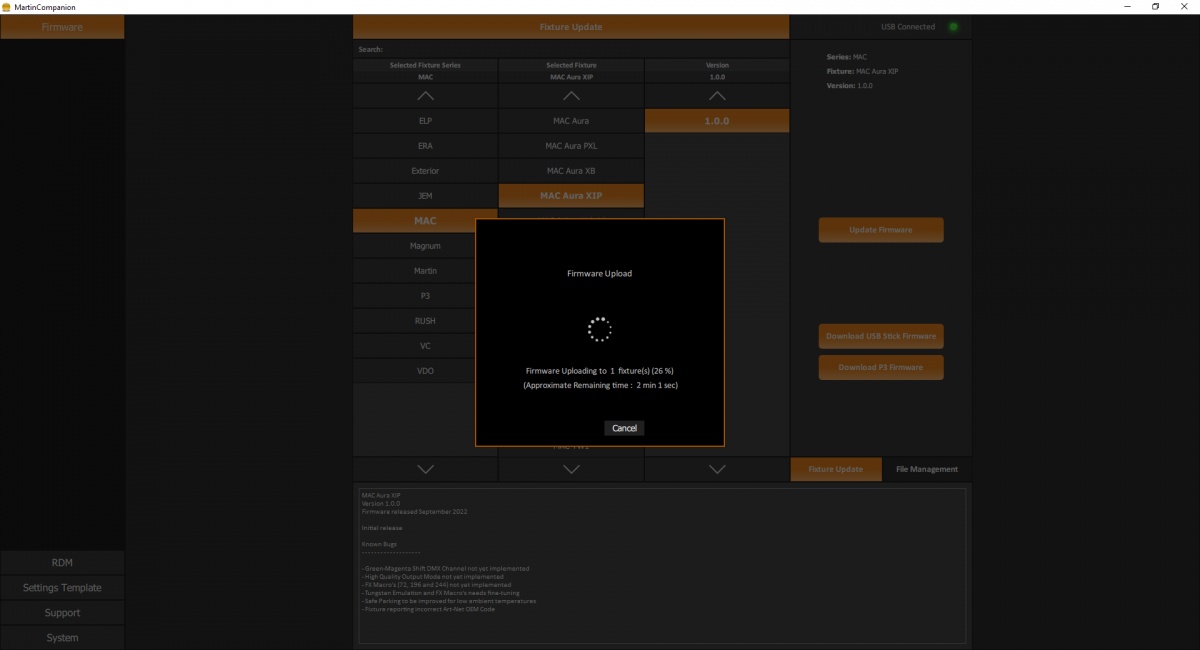Click the up chevron above the version list
The image size is (1200, 650).
pyautogui.click(x=717, y=96)
